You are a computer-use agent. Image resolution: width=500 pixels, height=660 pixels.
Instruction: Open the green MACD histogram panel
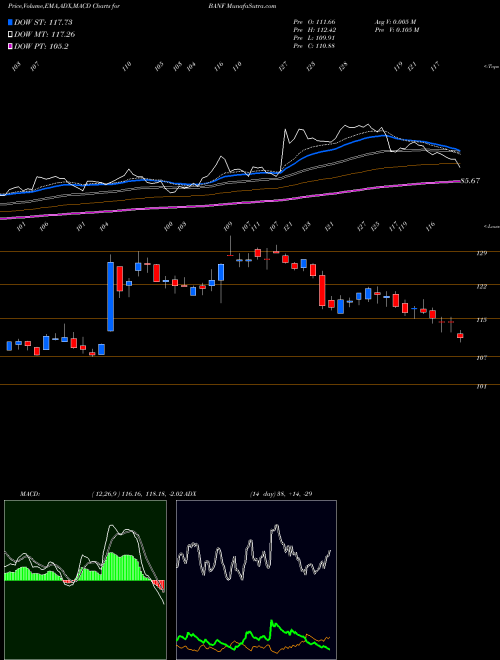(x=85, y=580)
